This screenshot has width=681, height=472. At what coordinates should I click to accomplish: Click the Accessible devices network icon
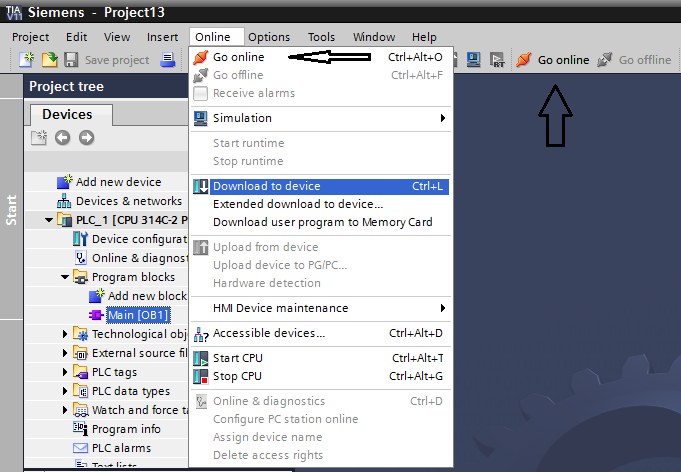pos(201,334)
